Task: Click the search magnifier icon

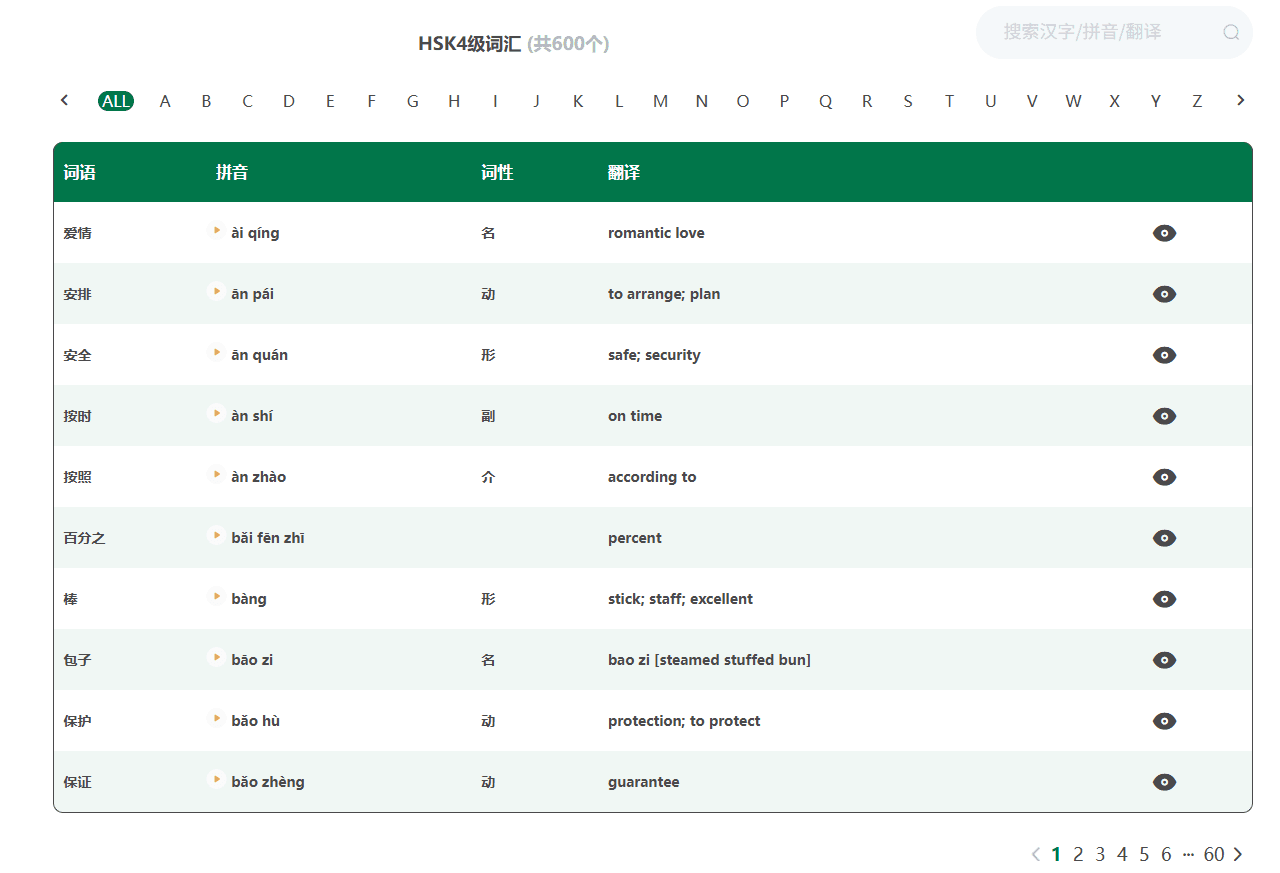Action: pyautogui.click(x=1231, y=32)
